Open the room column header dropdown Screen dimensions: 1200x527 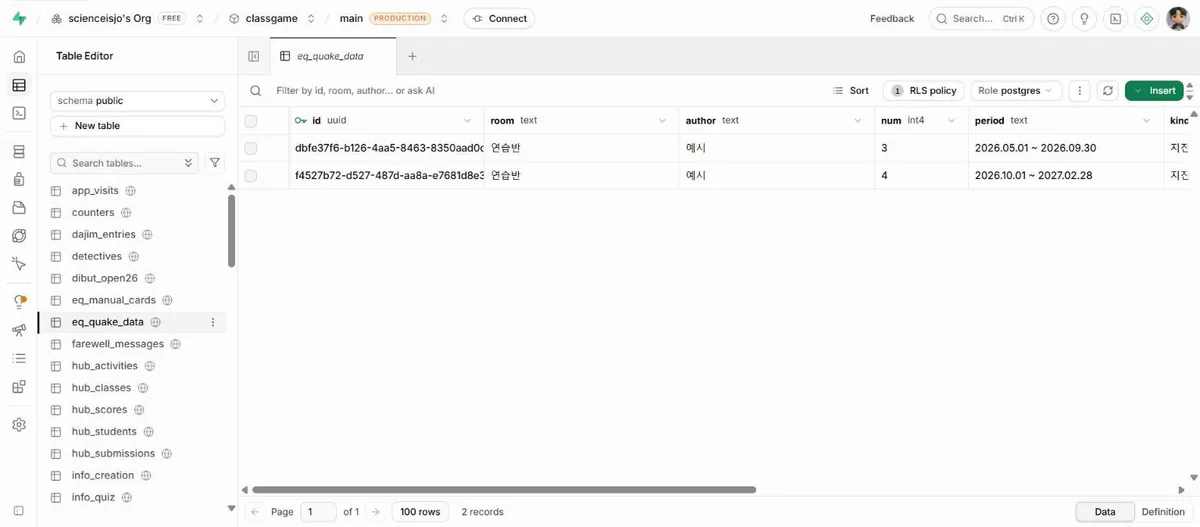click(x=662, y=121)
